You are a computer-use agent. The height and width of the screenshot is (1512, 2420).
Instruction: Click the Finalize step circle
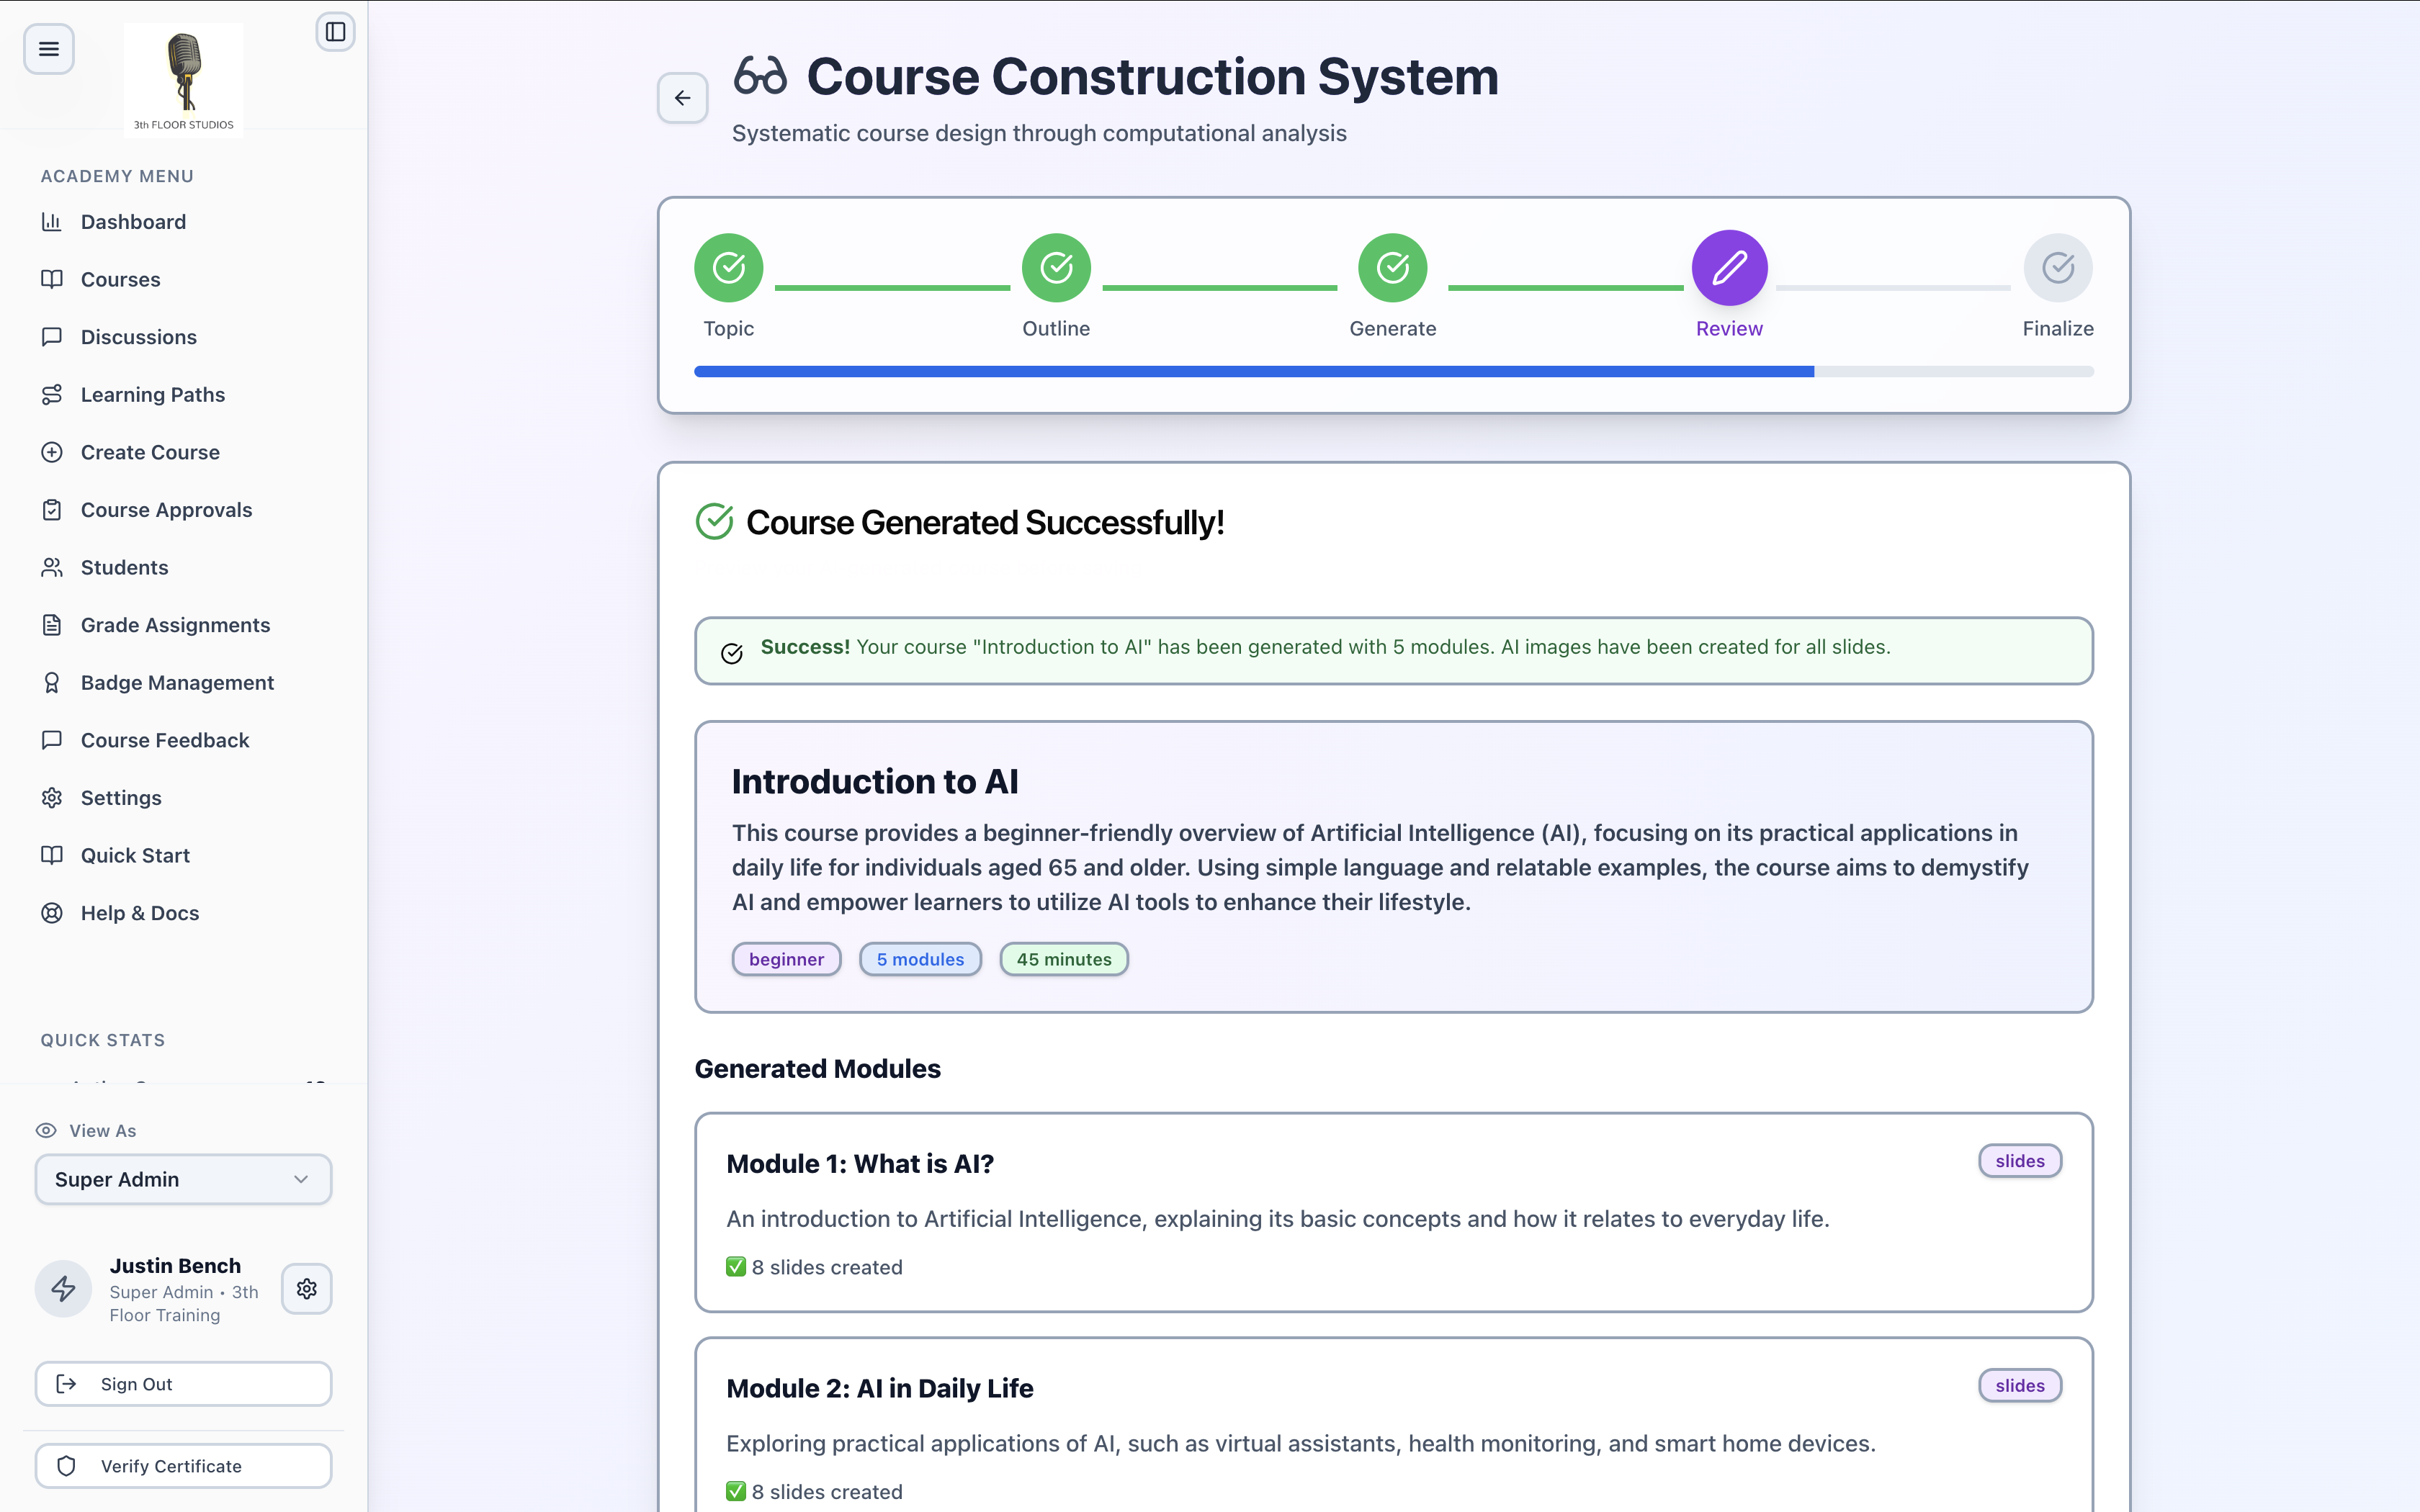2058,267
